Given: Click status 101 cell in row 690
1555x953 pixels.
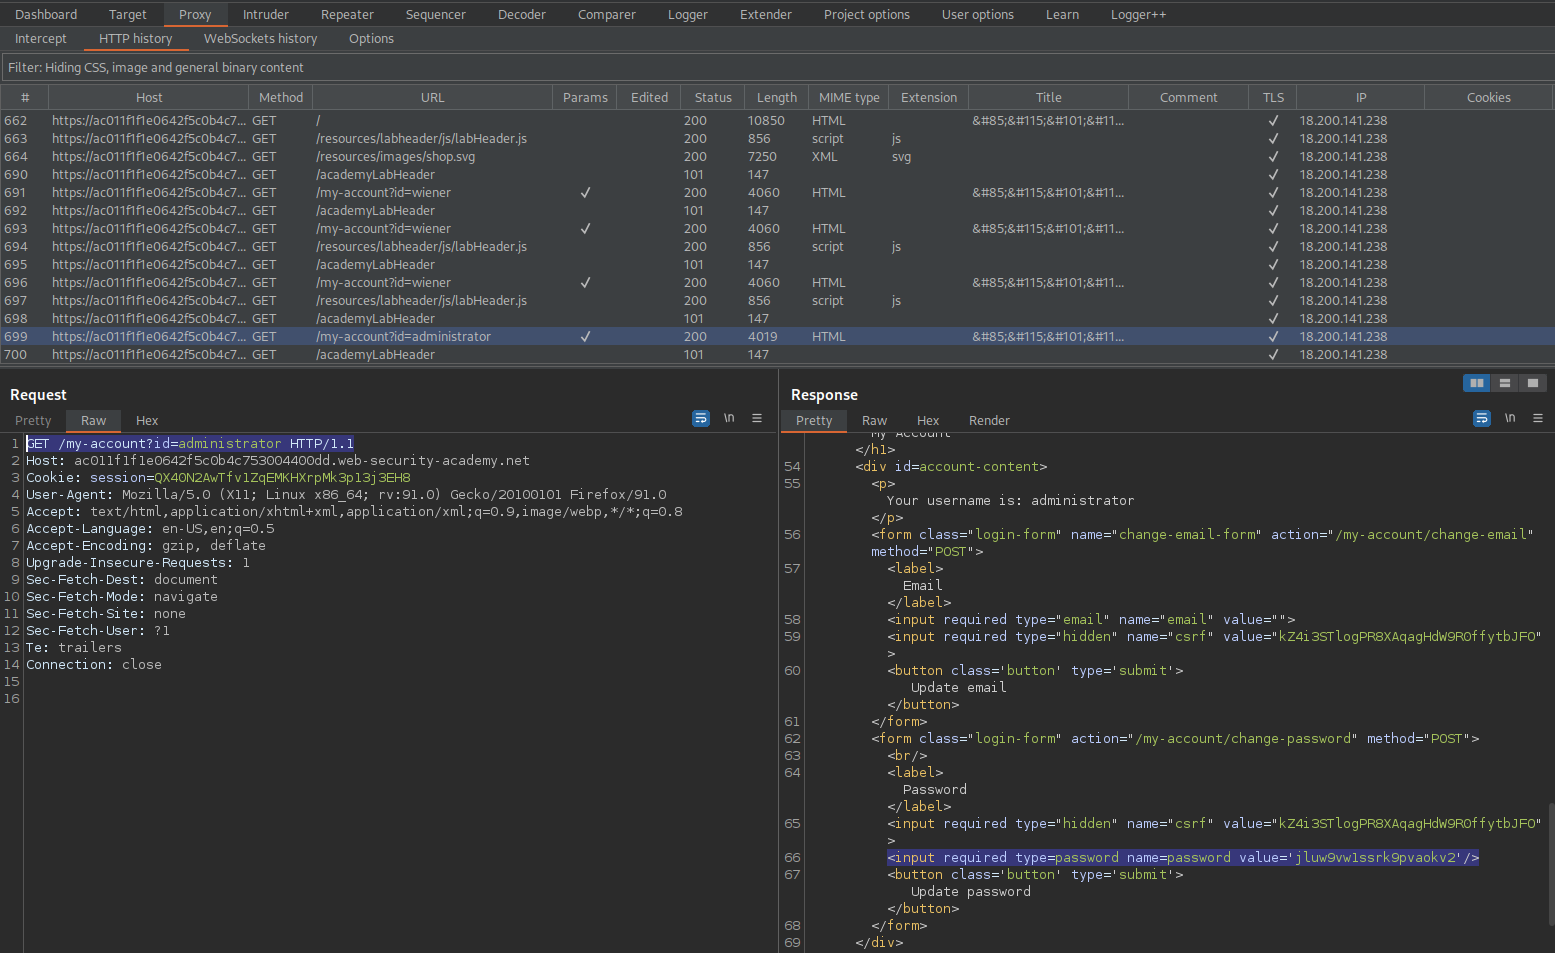Looking at the screenshot, I should click(x=695, y=174).
